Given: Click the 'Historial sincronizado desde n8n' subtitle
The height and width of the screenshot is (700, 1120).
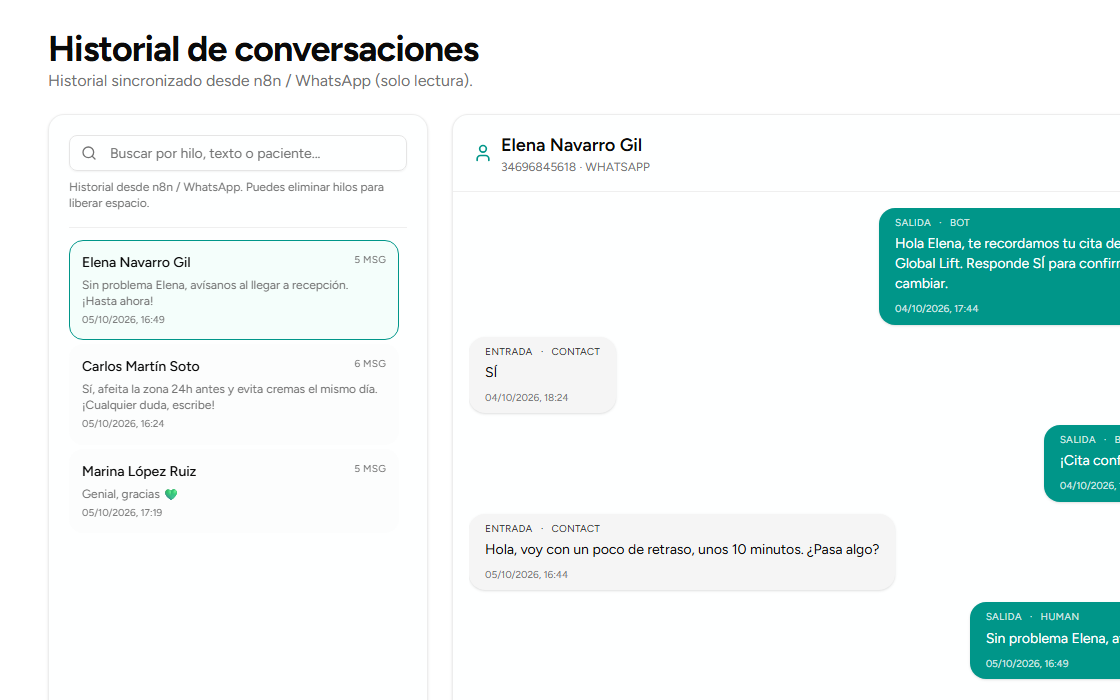Looking at the screenshot, I should point(260,81).
